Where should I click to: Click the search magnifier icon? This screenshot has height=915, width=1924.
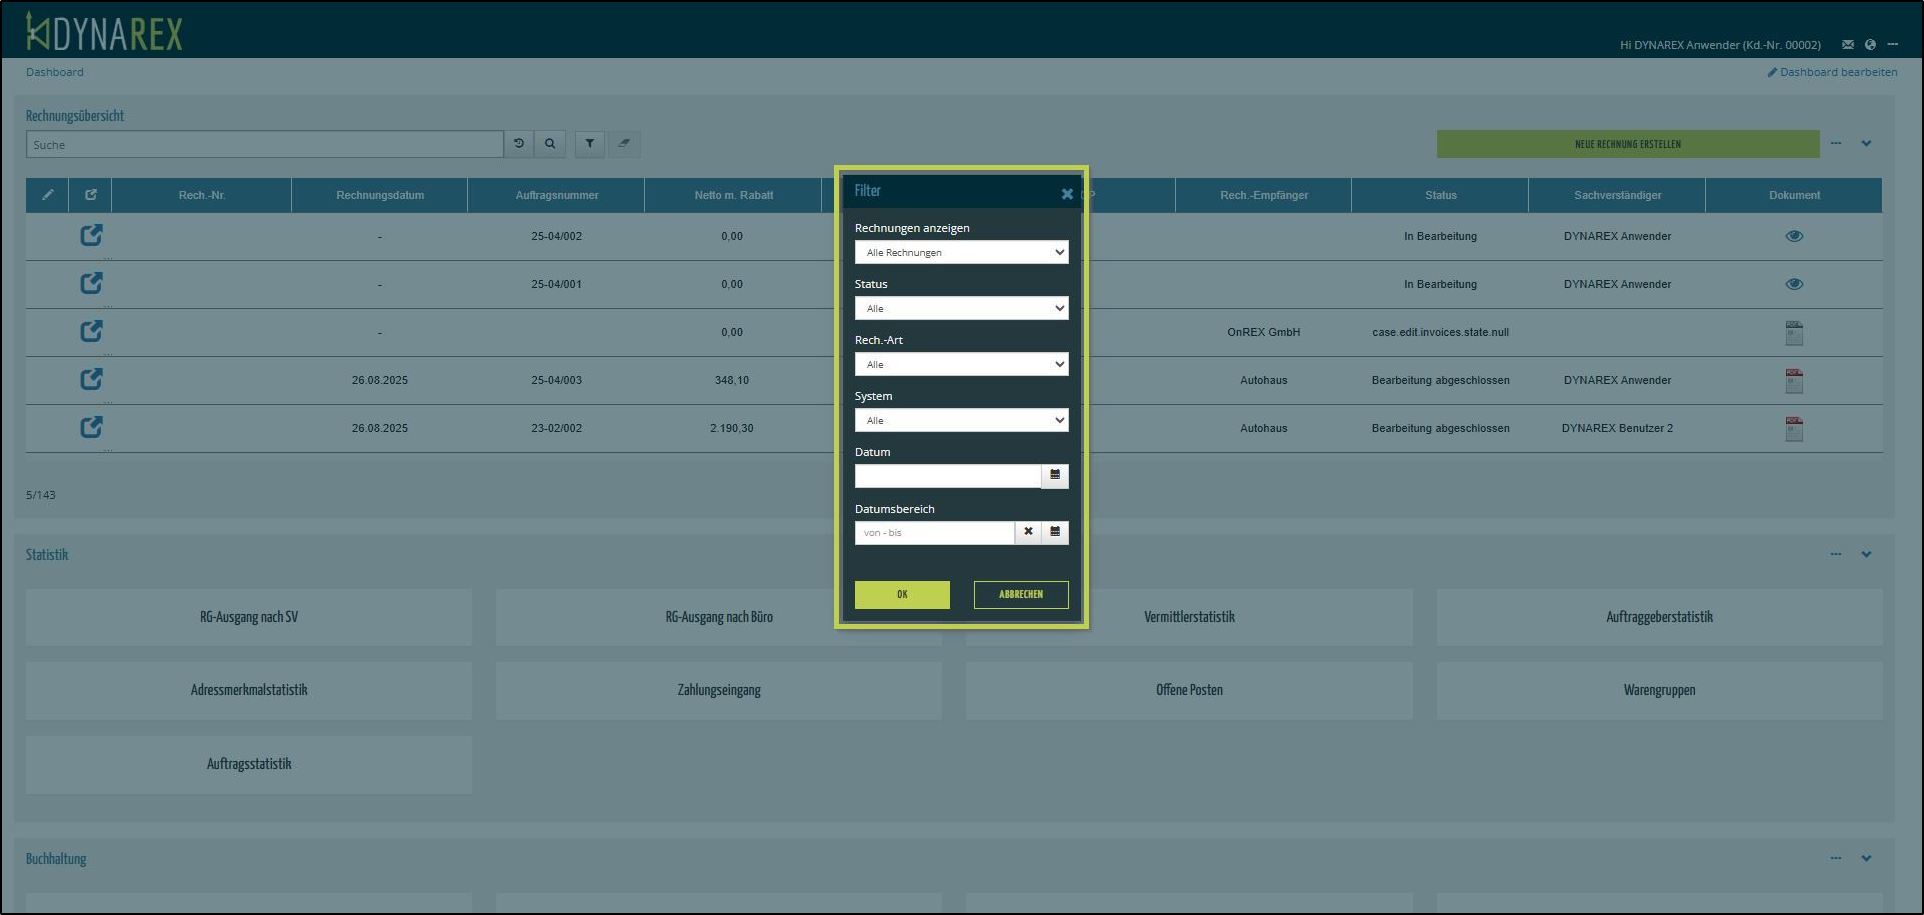pos(550,144)
